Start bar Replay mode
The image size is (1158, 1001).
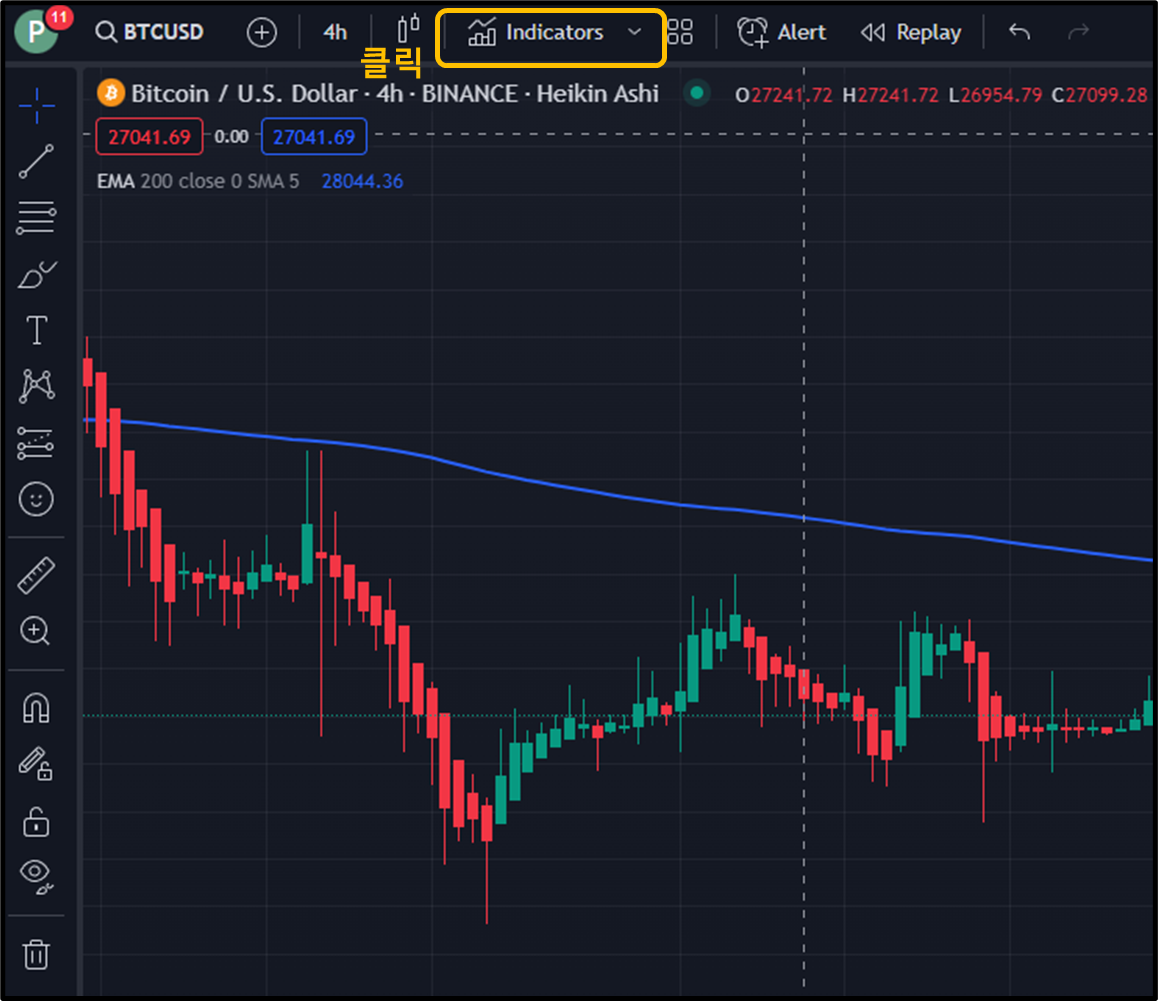(911, 33)
